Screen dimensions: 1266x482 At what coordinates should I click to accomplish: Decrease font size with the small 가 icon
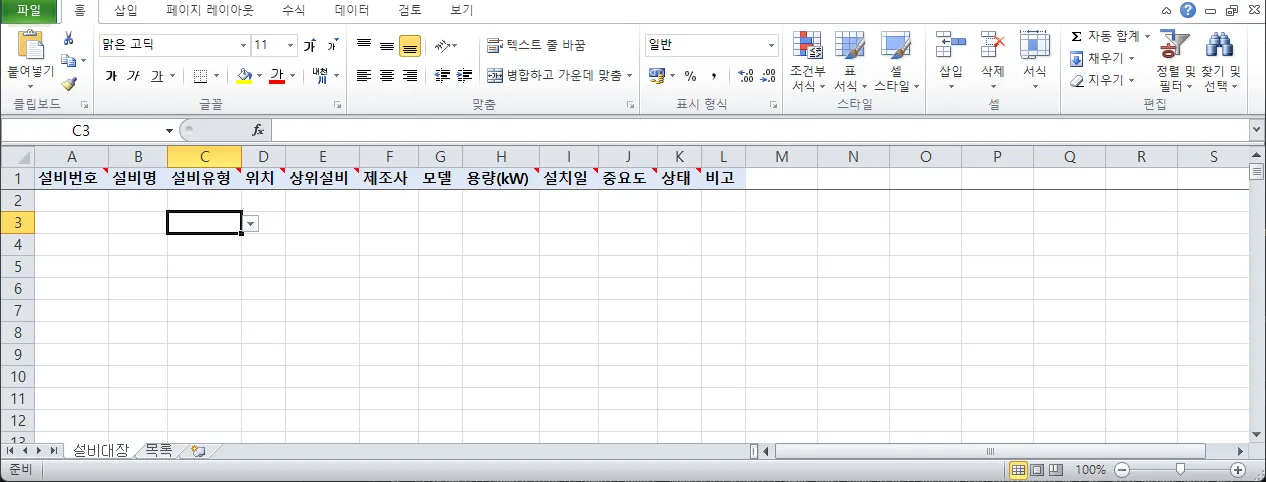pyautogui.click(x=332, y=46)
